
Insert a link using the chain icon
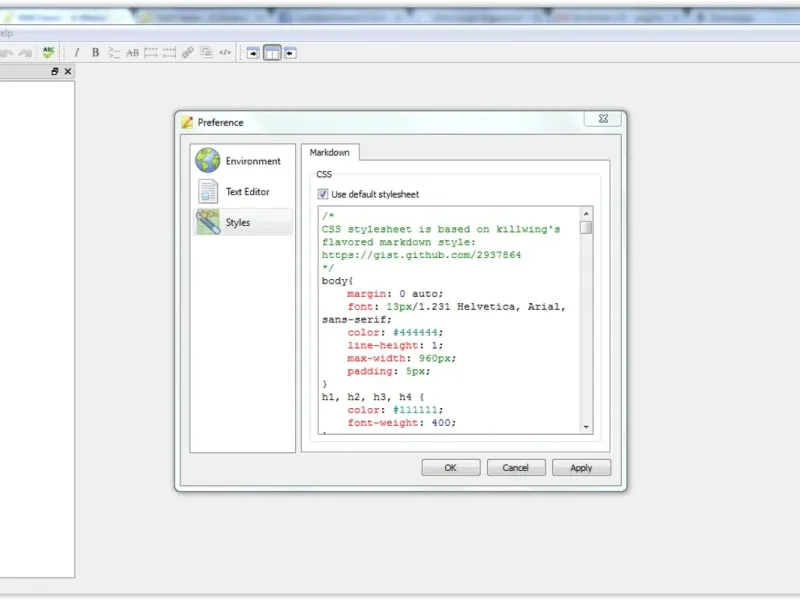[188, 53]
